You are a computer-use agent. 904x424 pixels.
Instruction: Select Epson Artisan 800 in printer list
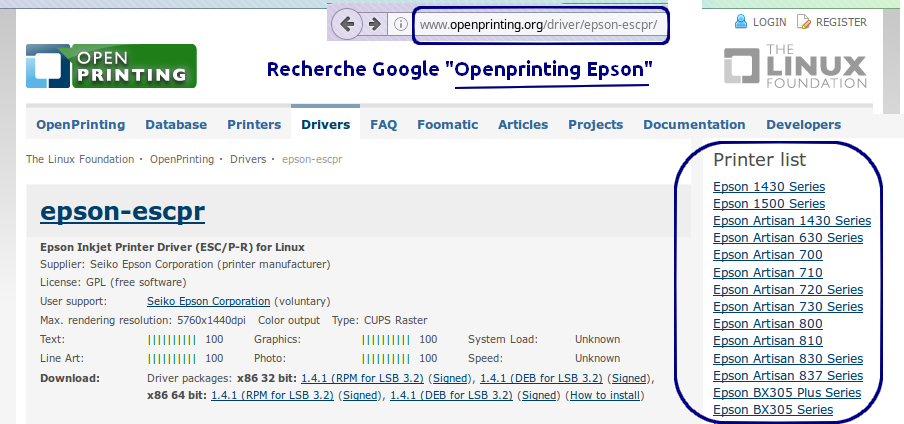point(768,324)
